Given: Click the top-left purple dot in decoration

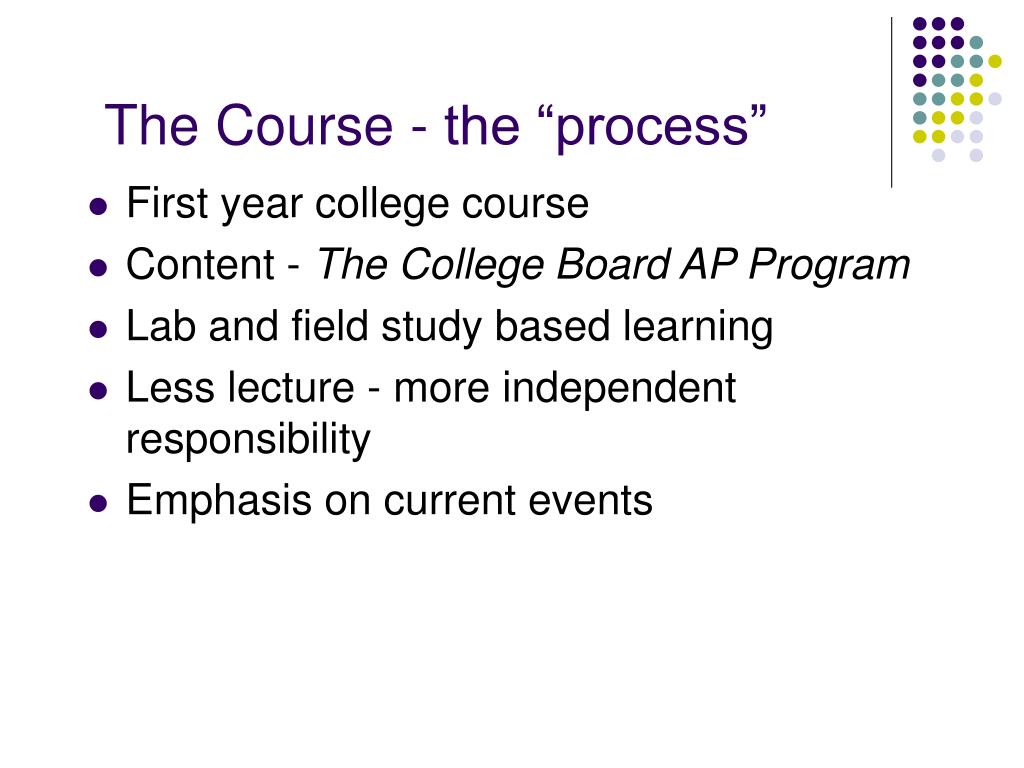Looking at the screenshot, I should click(x=920, y=24).
